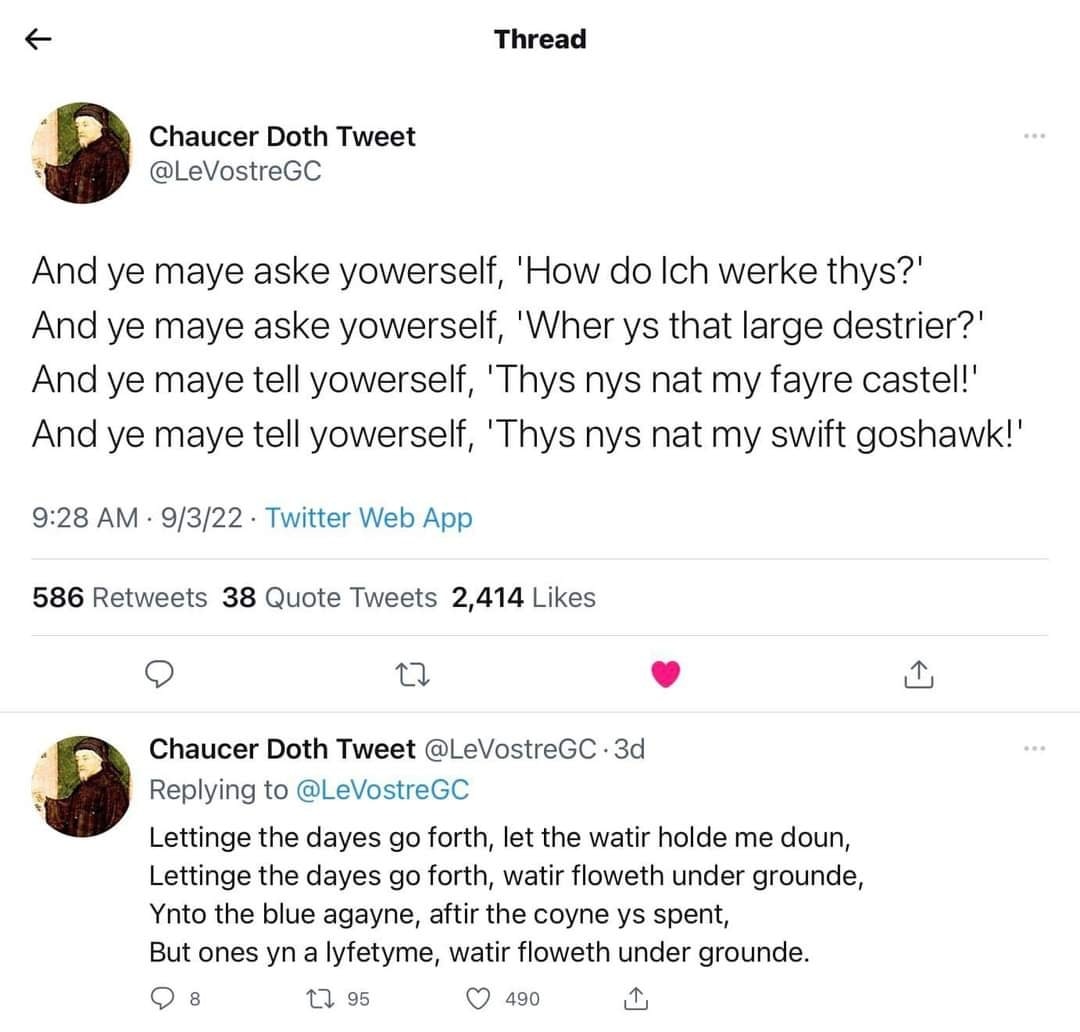View the 586 Retweets list
This screenshot has width=1080, height=1032.
[x=120, y=598]
